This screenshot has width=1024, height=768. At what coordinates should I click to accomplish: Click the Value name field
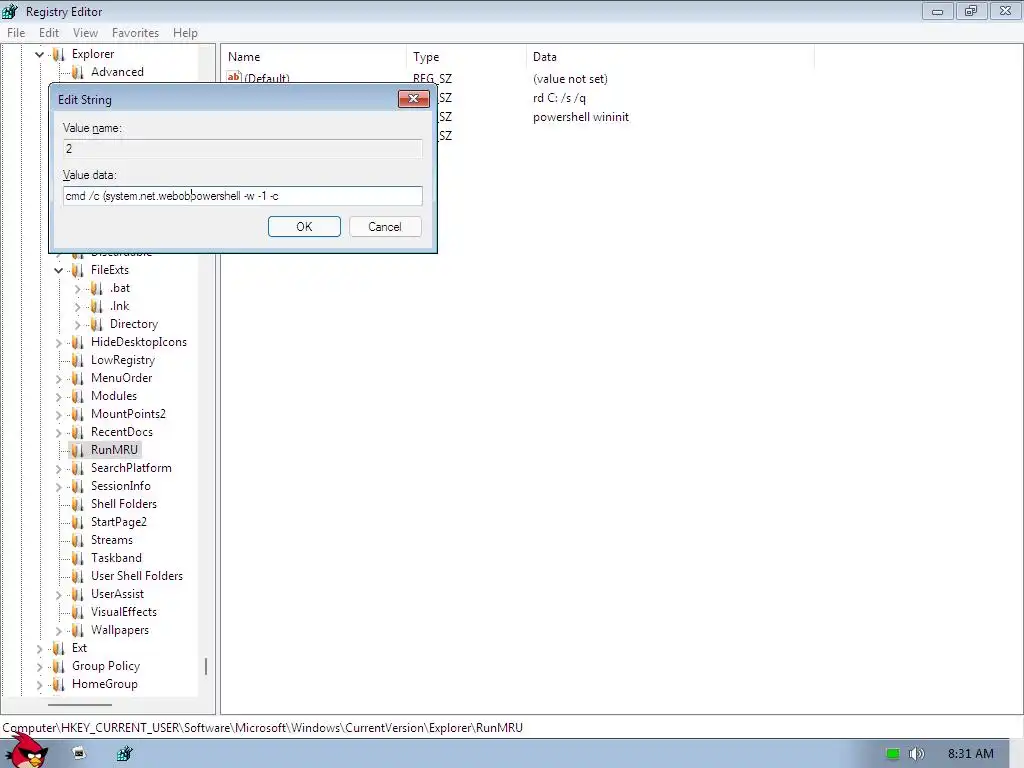tap(242, 149)
